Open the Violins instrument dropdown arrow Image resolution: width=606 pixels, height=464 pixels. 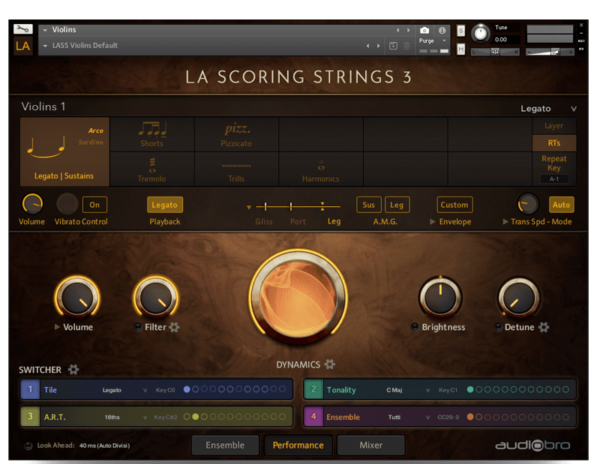45,30
